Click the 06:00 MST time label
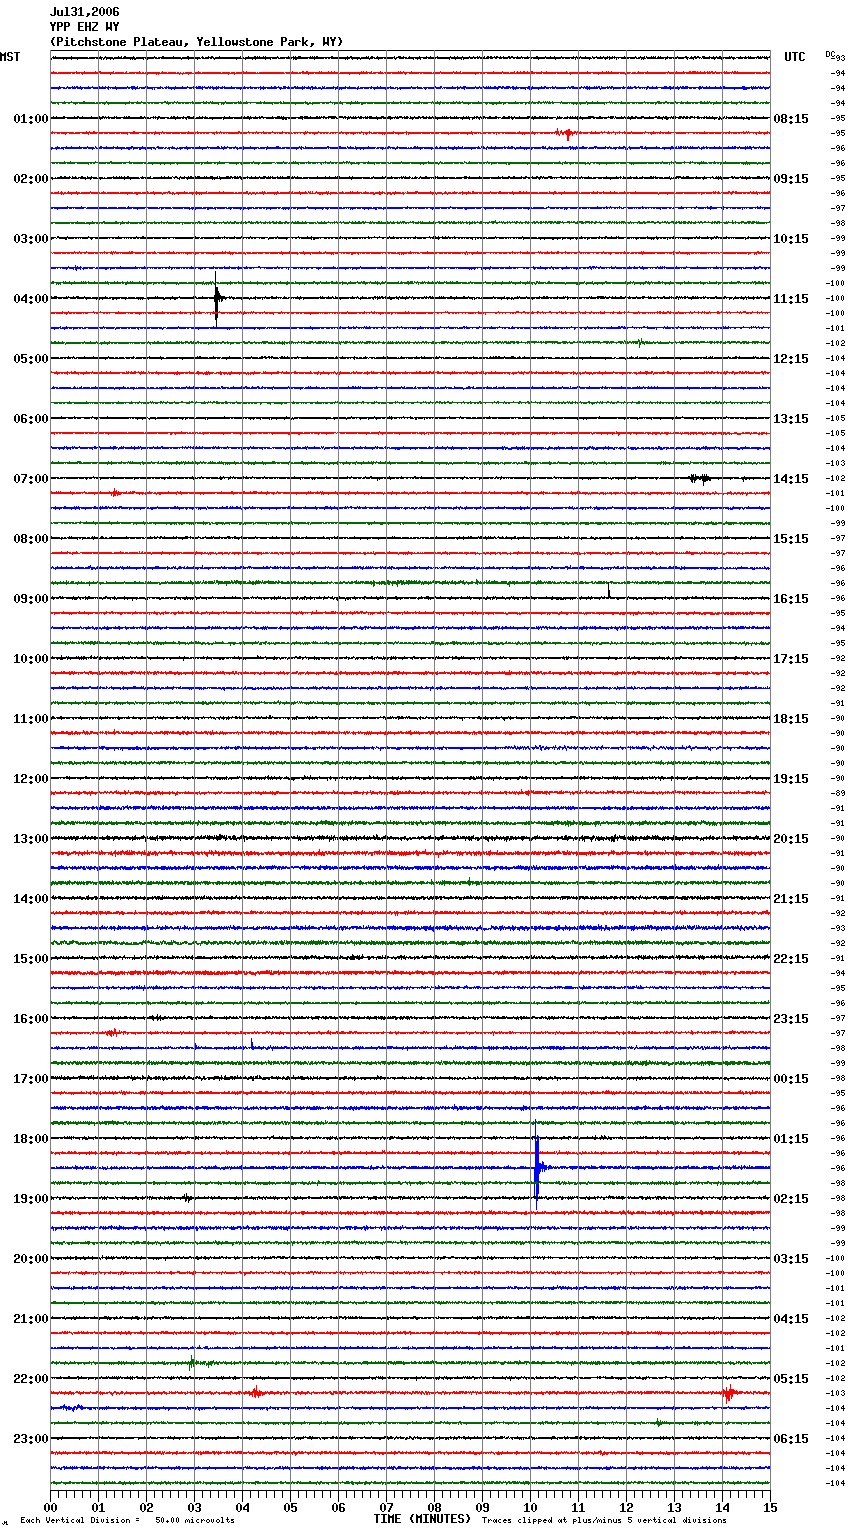Screen dimensions: 850x1534 pos(31,419)
